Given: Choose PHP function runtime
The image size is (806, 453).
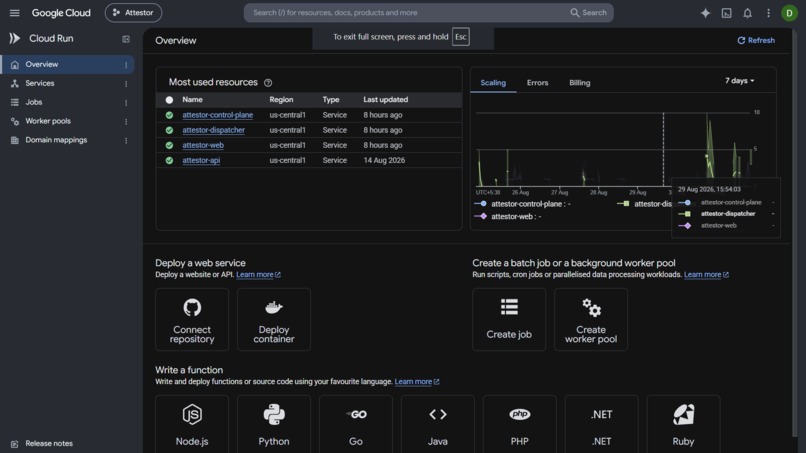Looking at the screenshot, I should tap(519, 424).
